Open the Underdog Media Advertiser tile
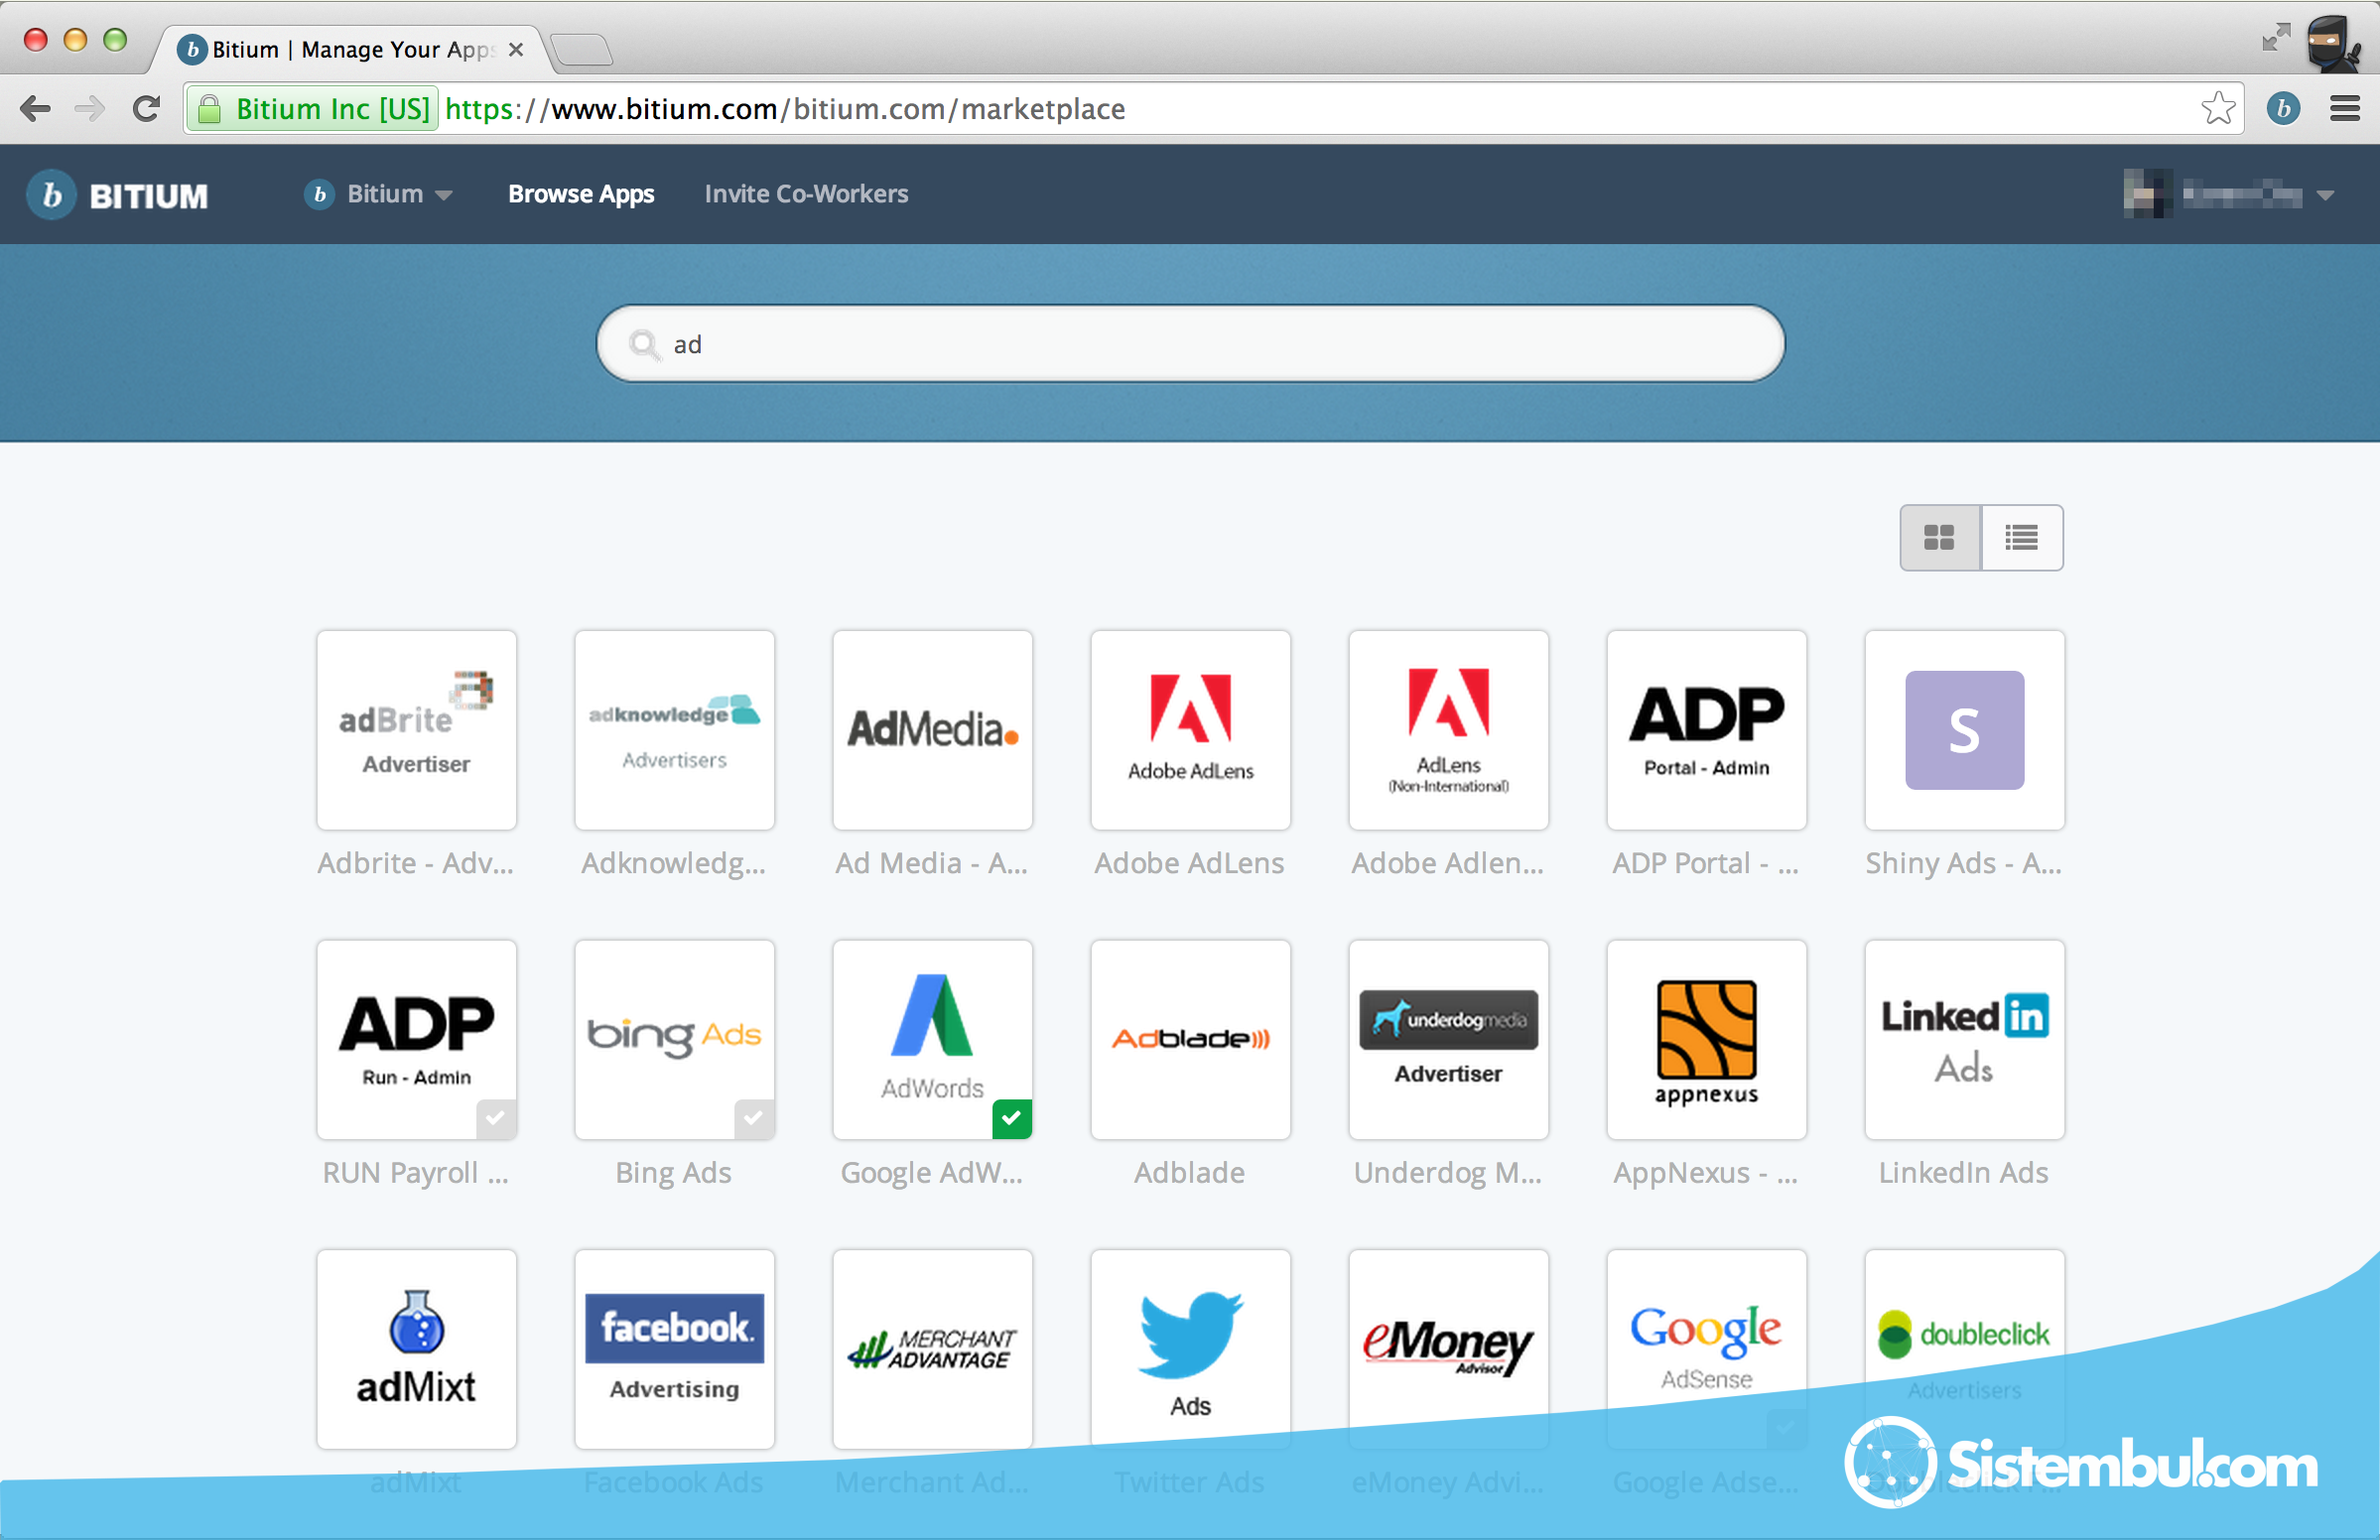The height and width of the screenshot is (1540, 2380). (1448, 1039)
